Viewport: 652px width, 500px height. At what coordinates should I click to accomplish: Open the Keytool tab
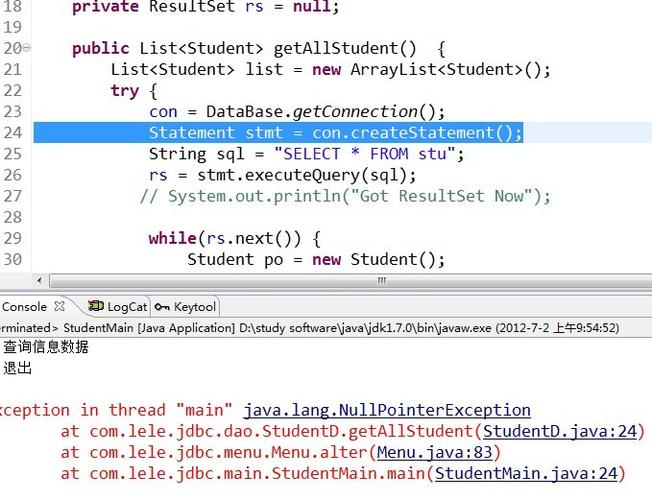pos(194,307)
